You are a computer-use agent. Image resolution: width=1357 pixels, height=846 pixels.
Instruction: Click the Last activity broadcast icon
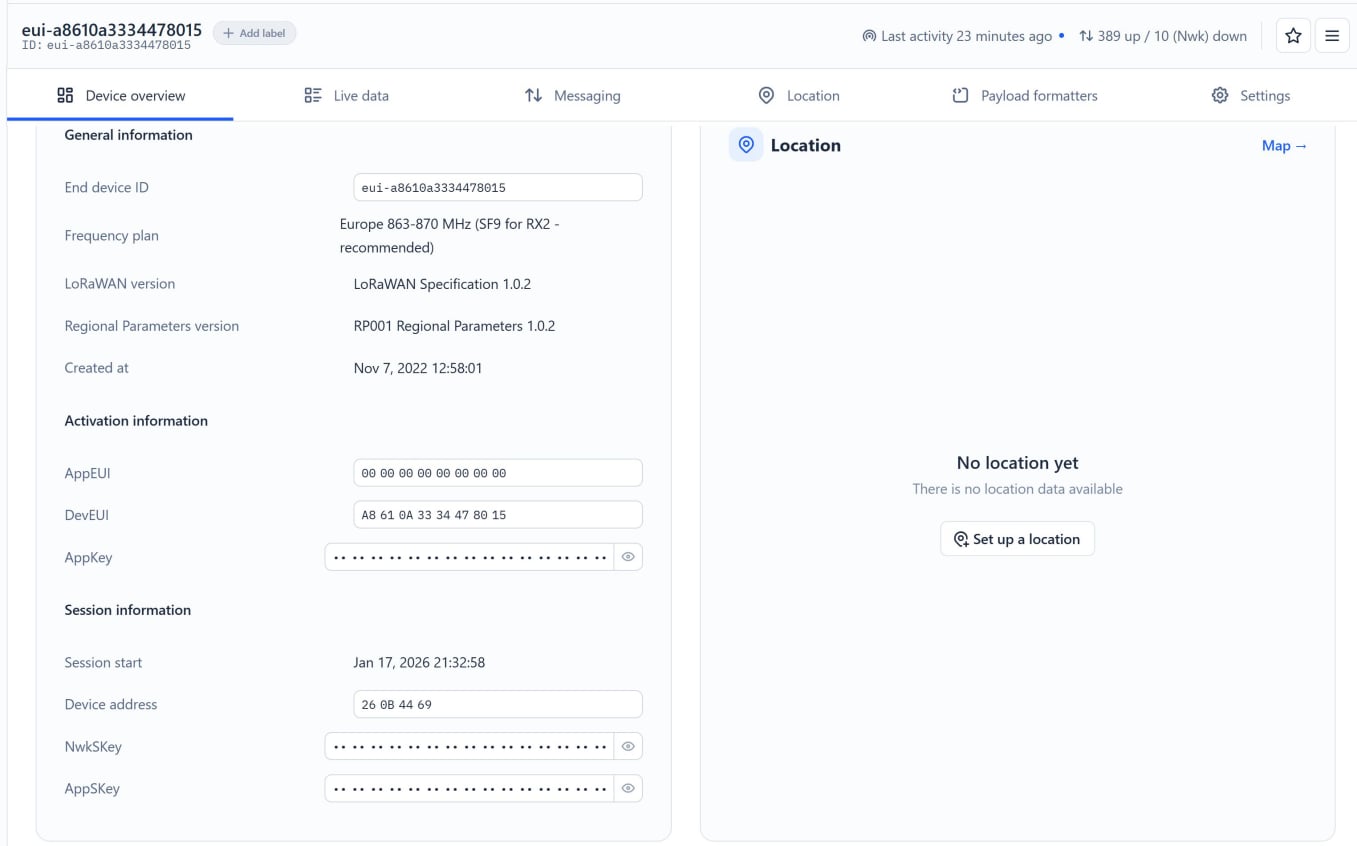(869, 36)
